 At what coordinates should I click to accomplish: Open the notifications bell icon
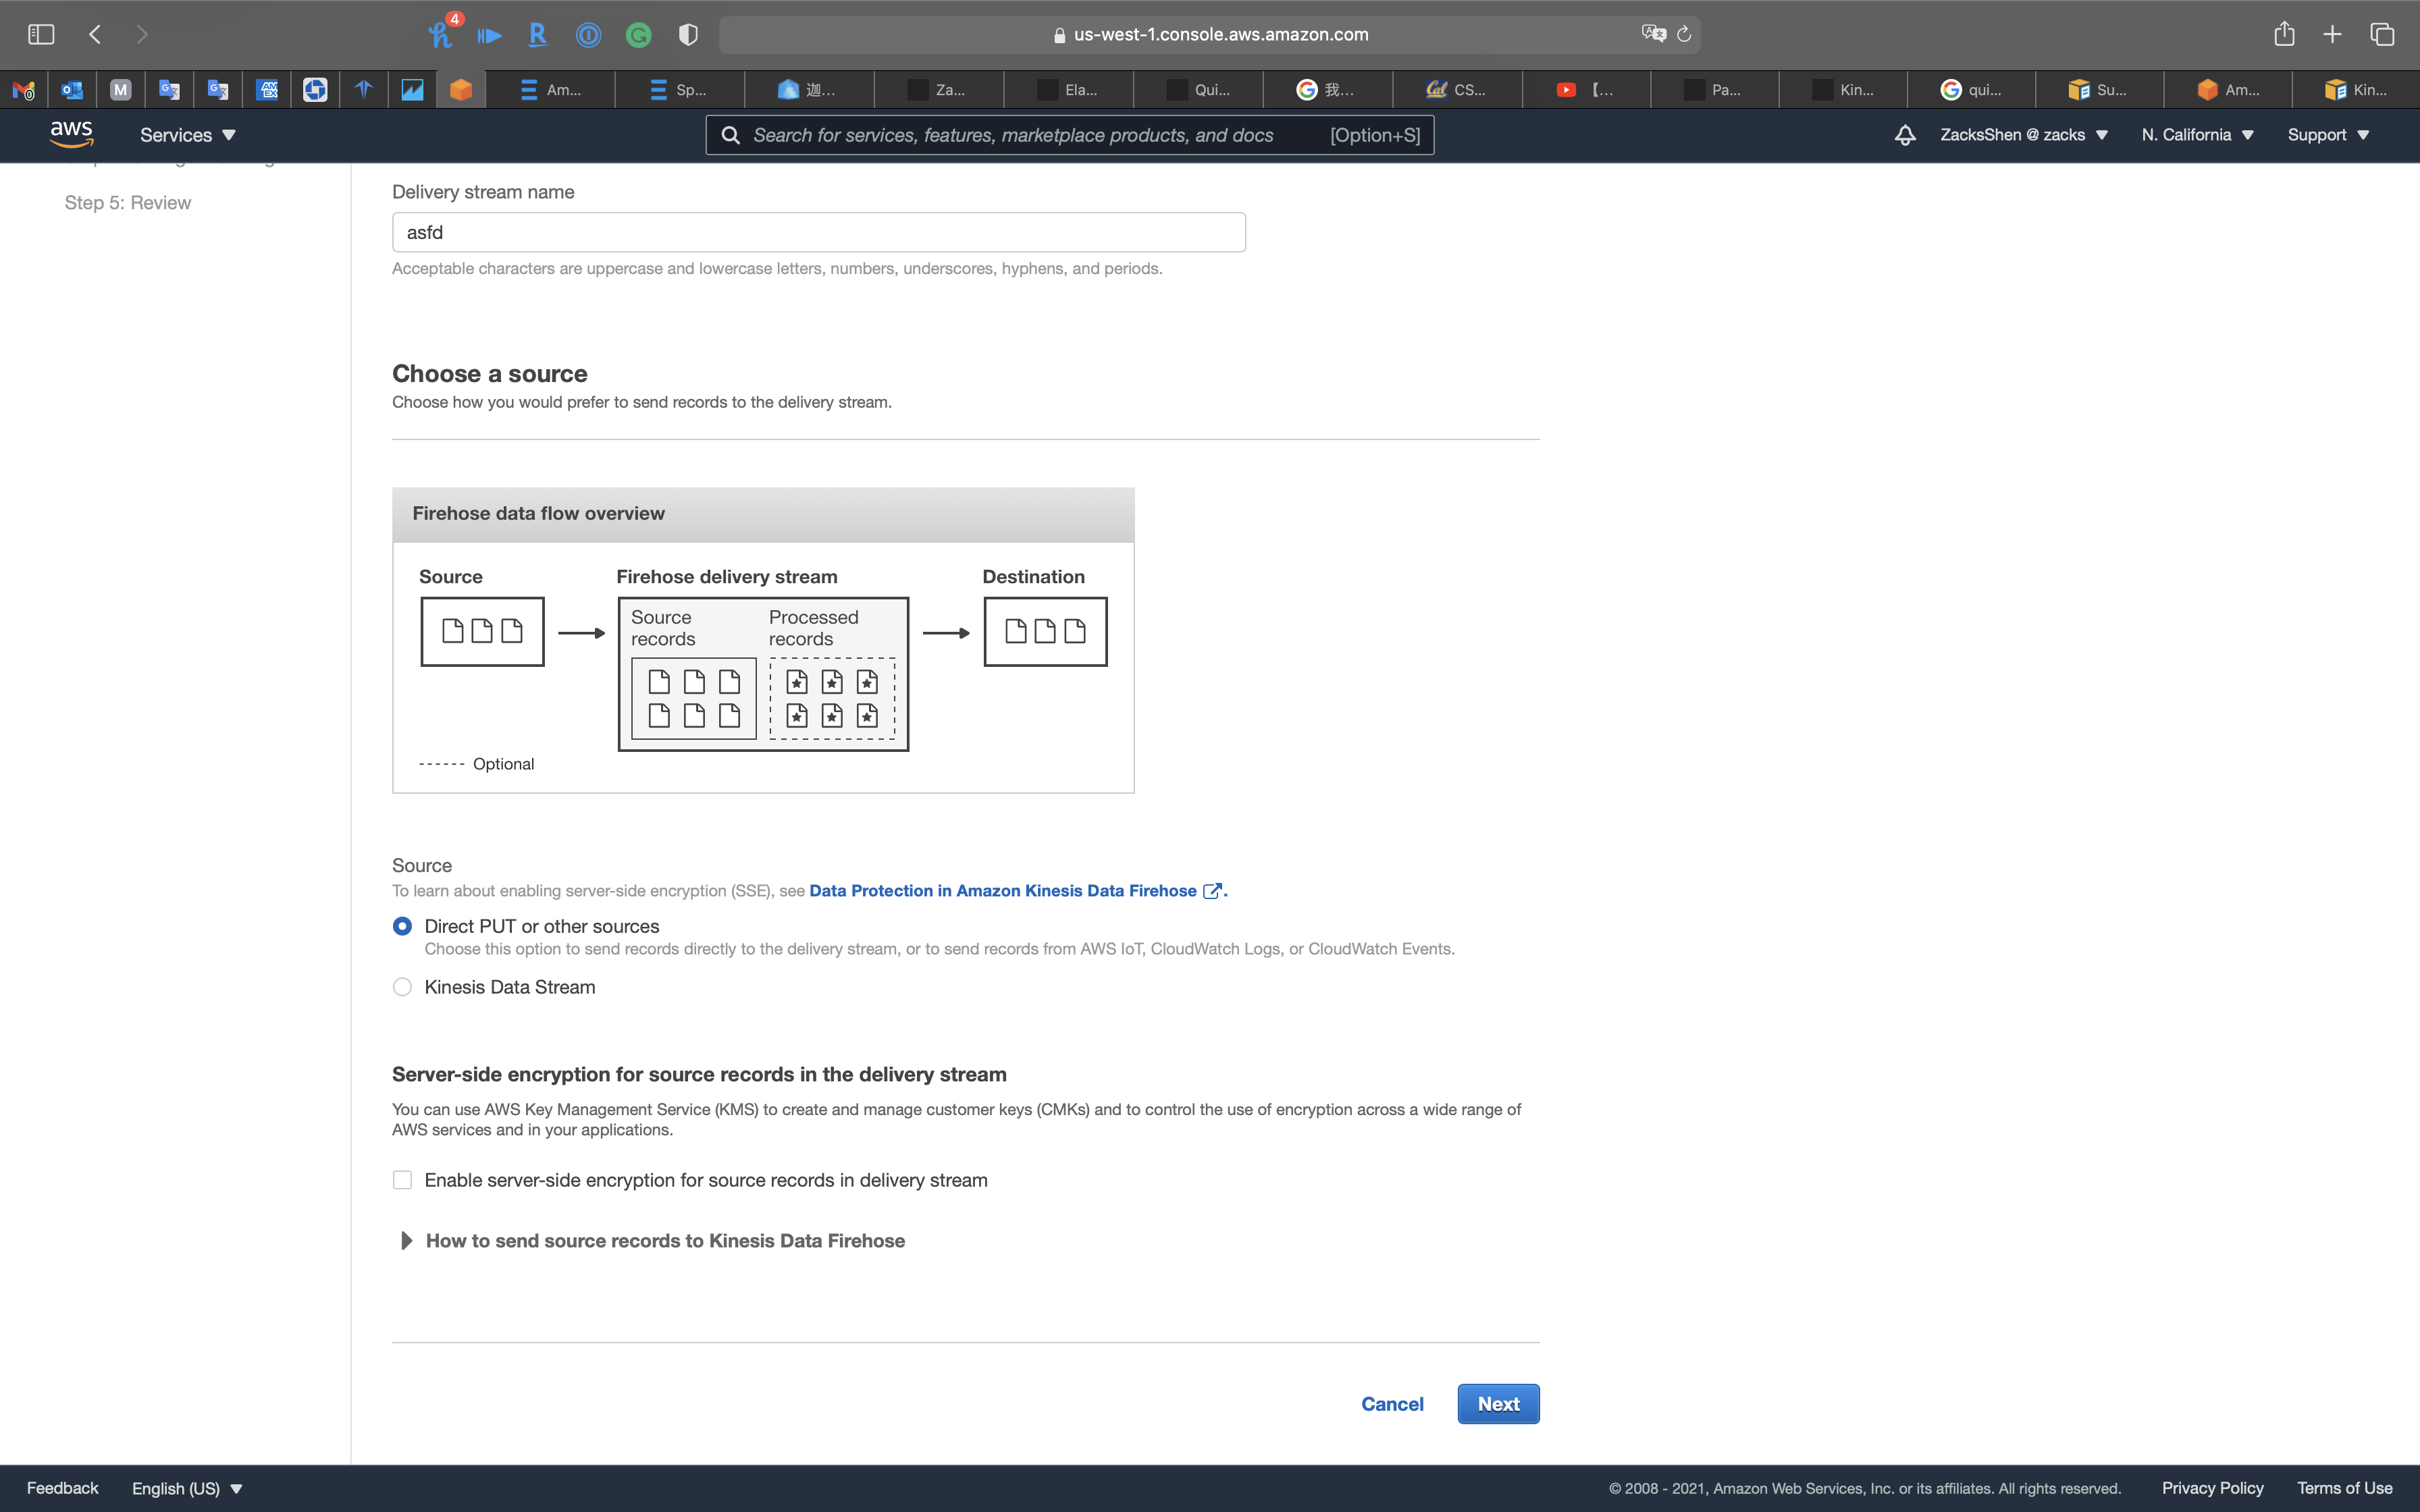click(1905, 135)
